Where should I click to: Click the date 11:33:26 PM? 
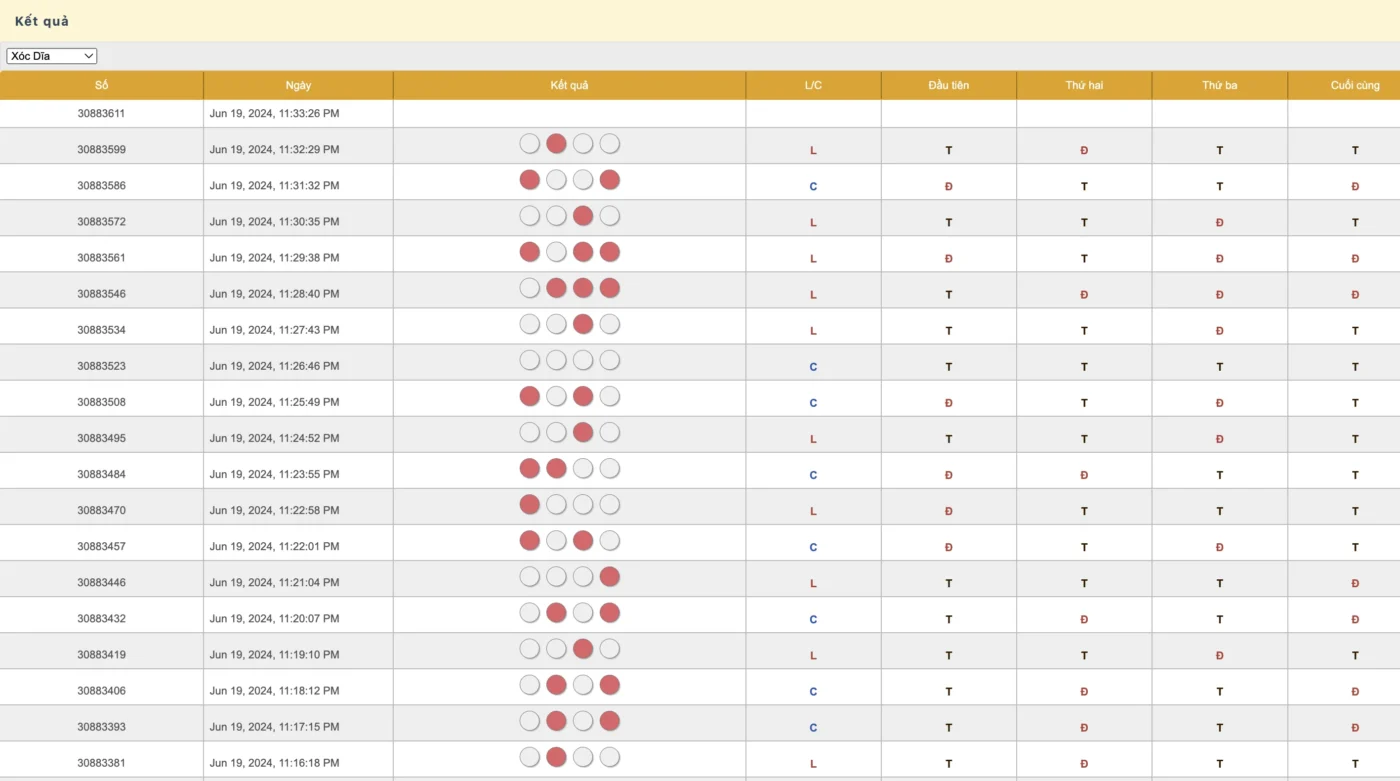(x=274, y=114)
